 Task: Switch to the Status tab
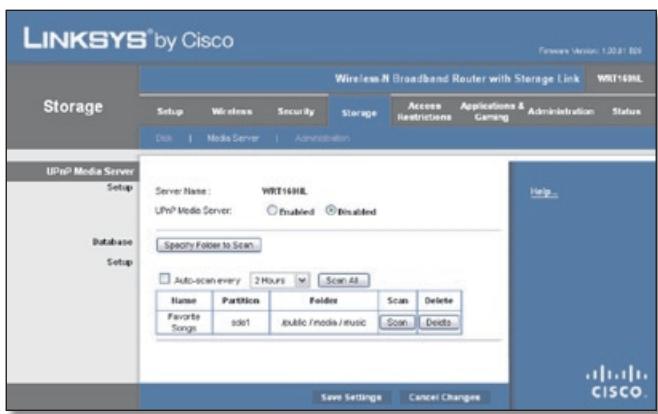(626, 112)
